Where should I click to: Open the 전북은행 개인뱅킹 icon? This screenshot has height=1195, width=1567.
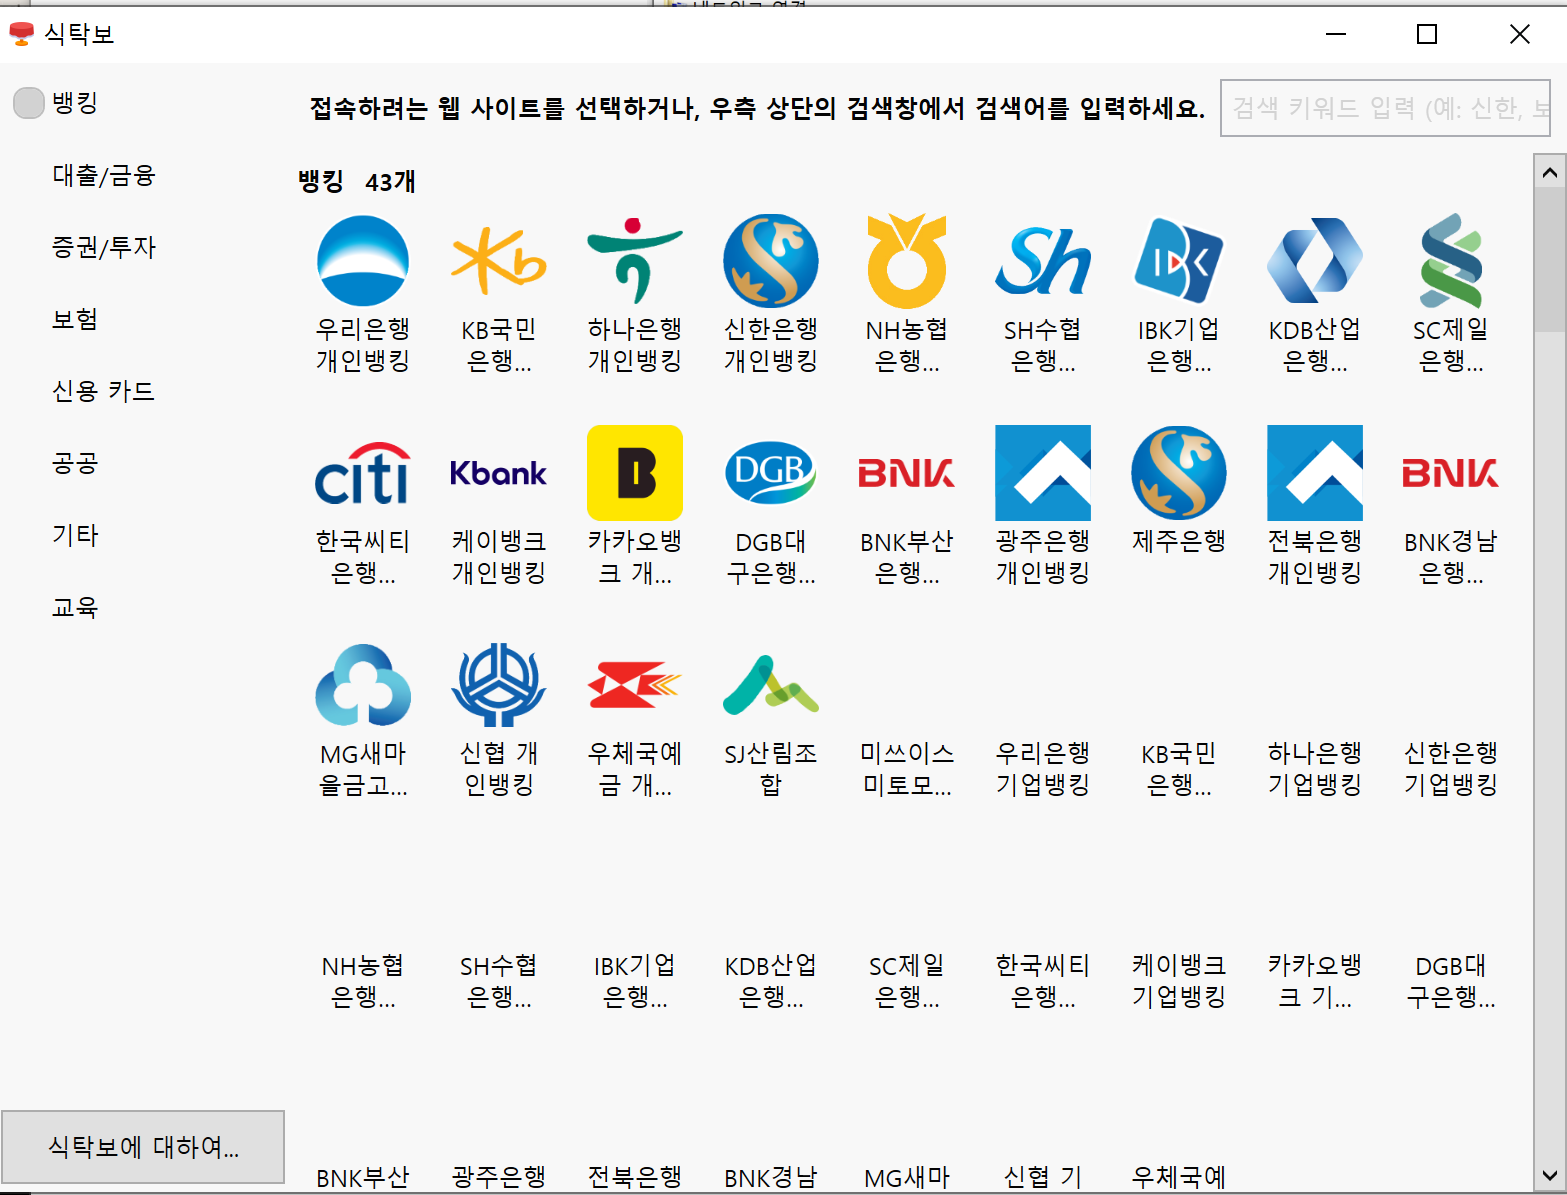1315,473
